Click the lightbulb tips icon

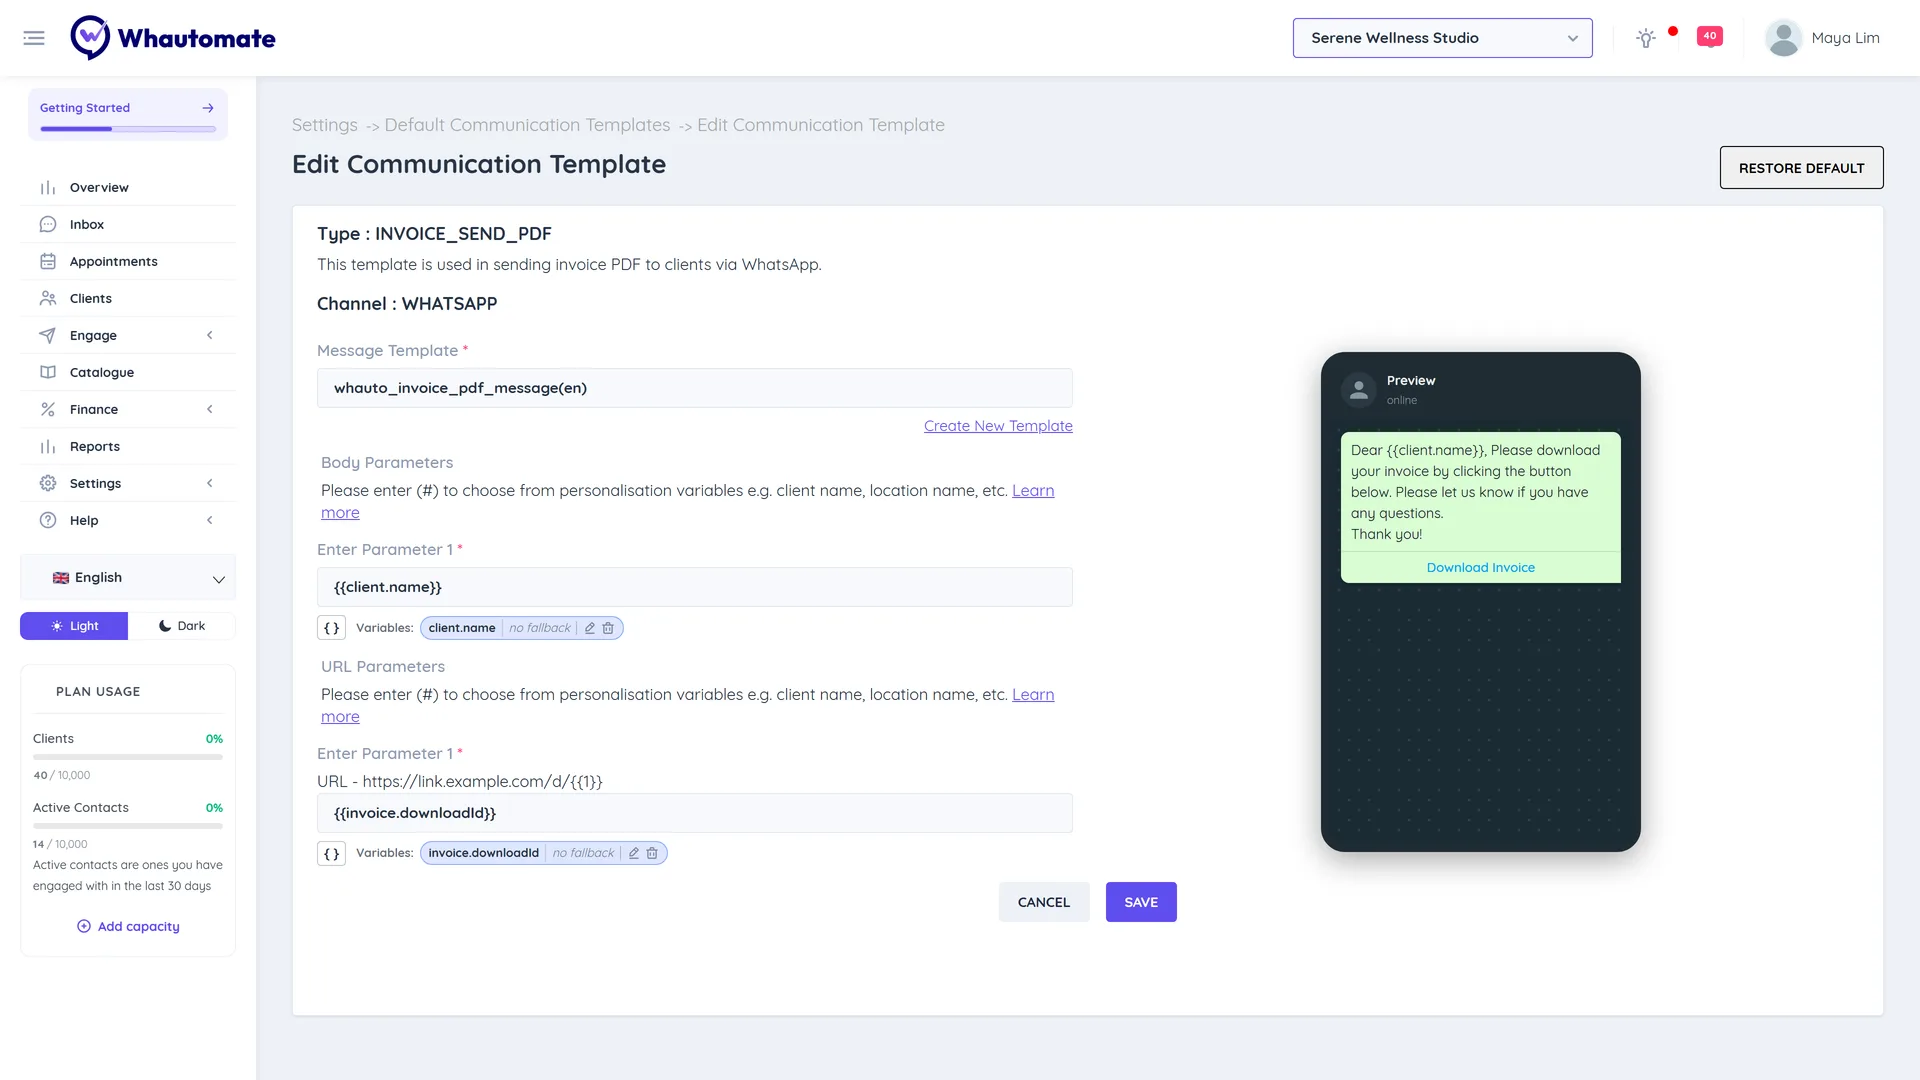tap(1646, 38)
